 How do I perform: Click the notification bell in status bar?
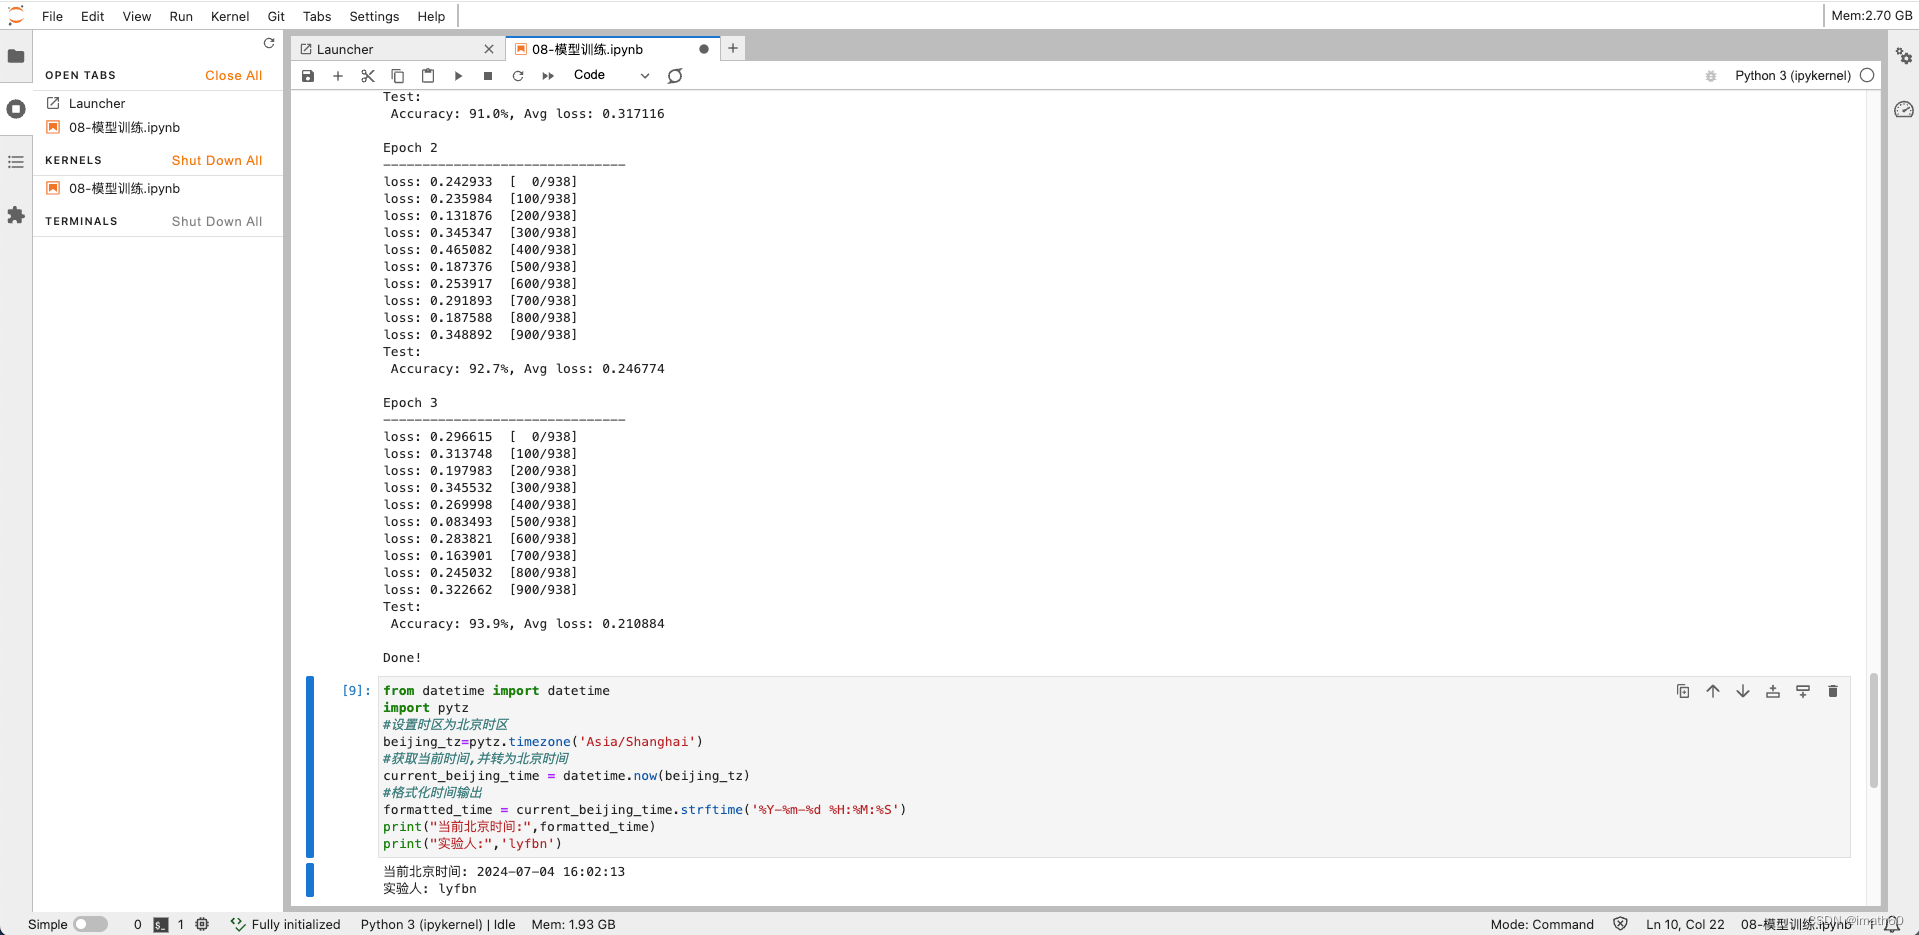(x=1892, y=925)
